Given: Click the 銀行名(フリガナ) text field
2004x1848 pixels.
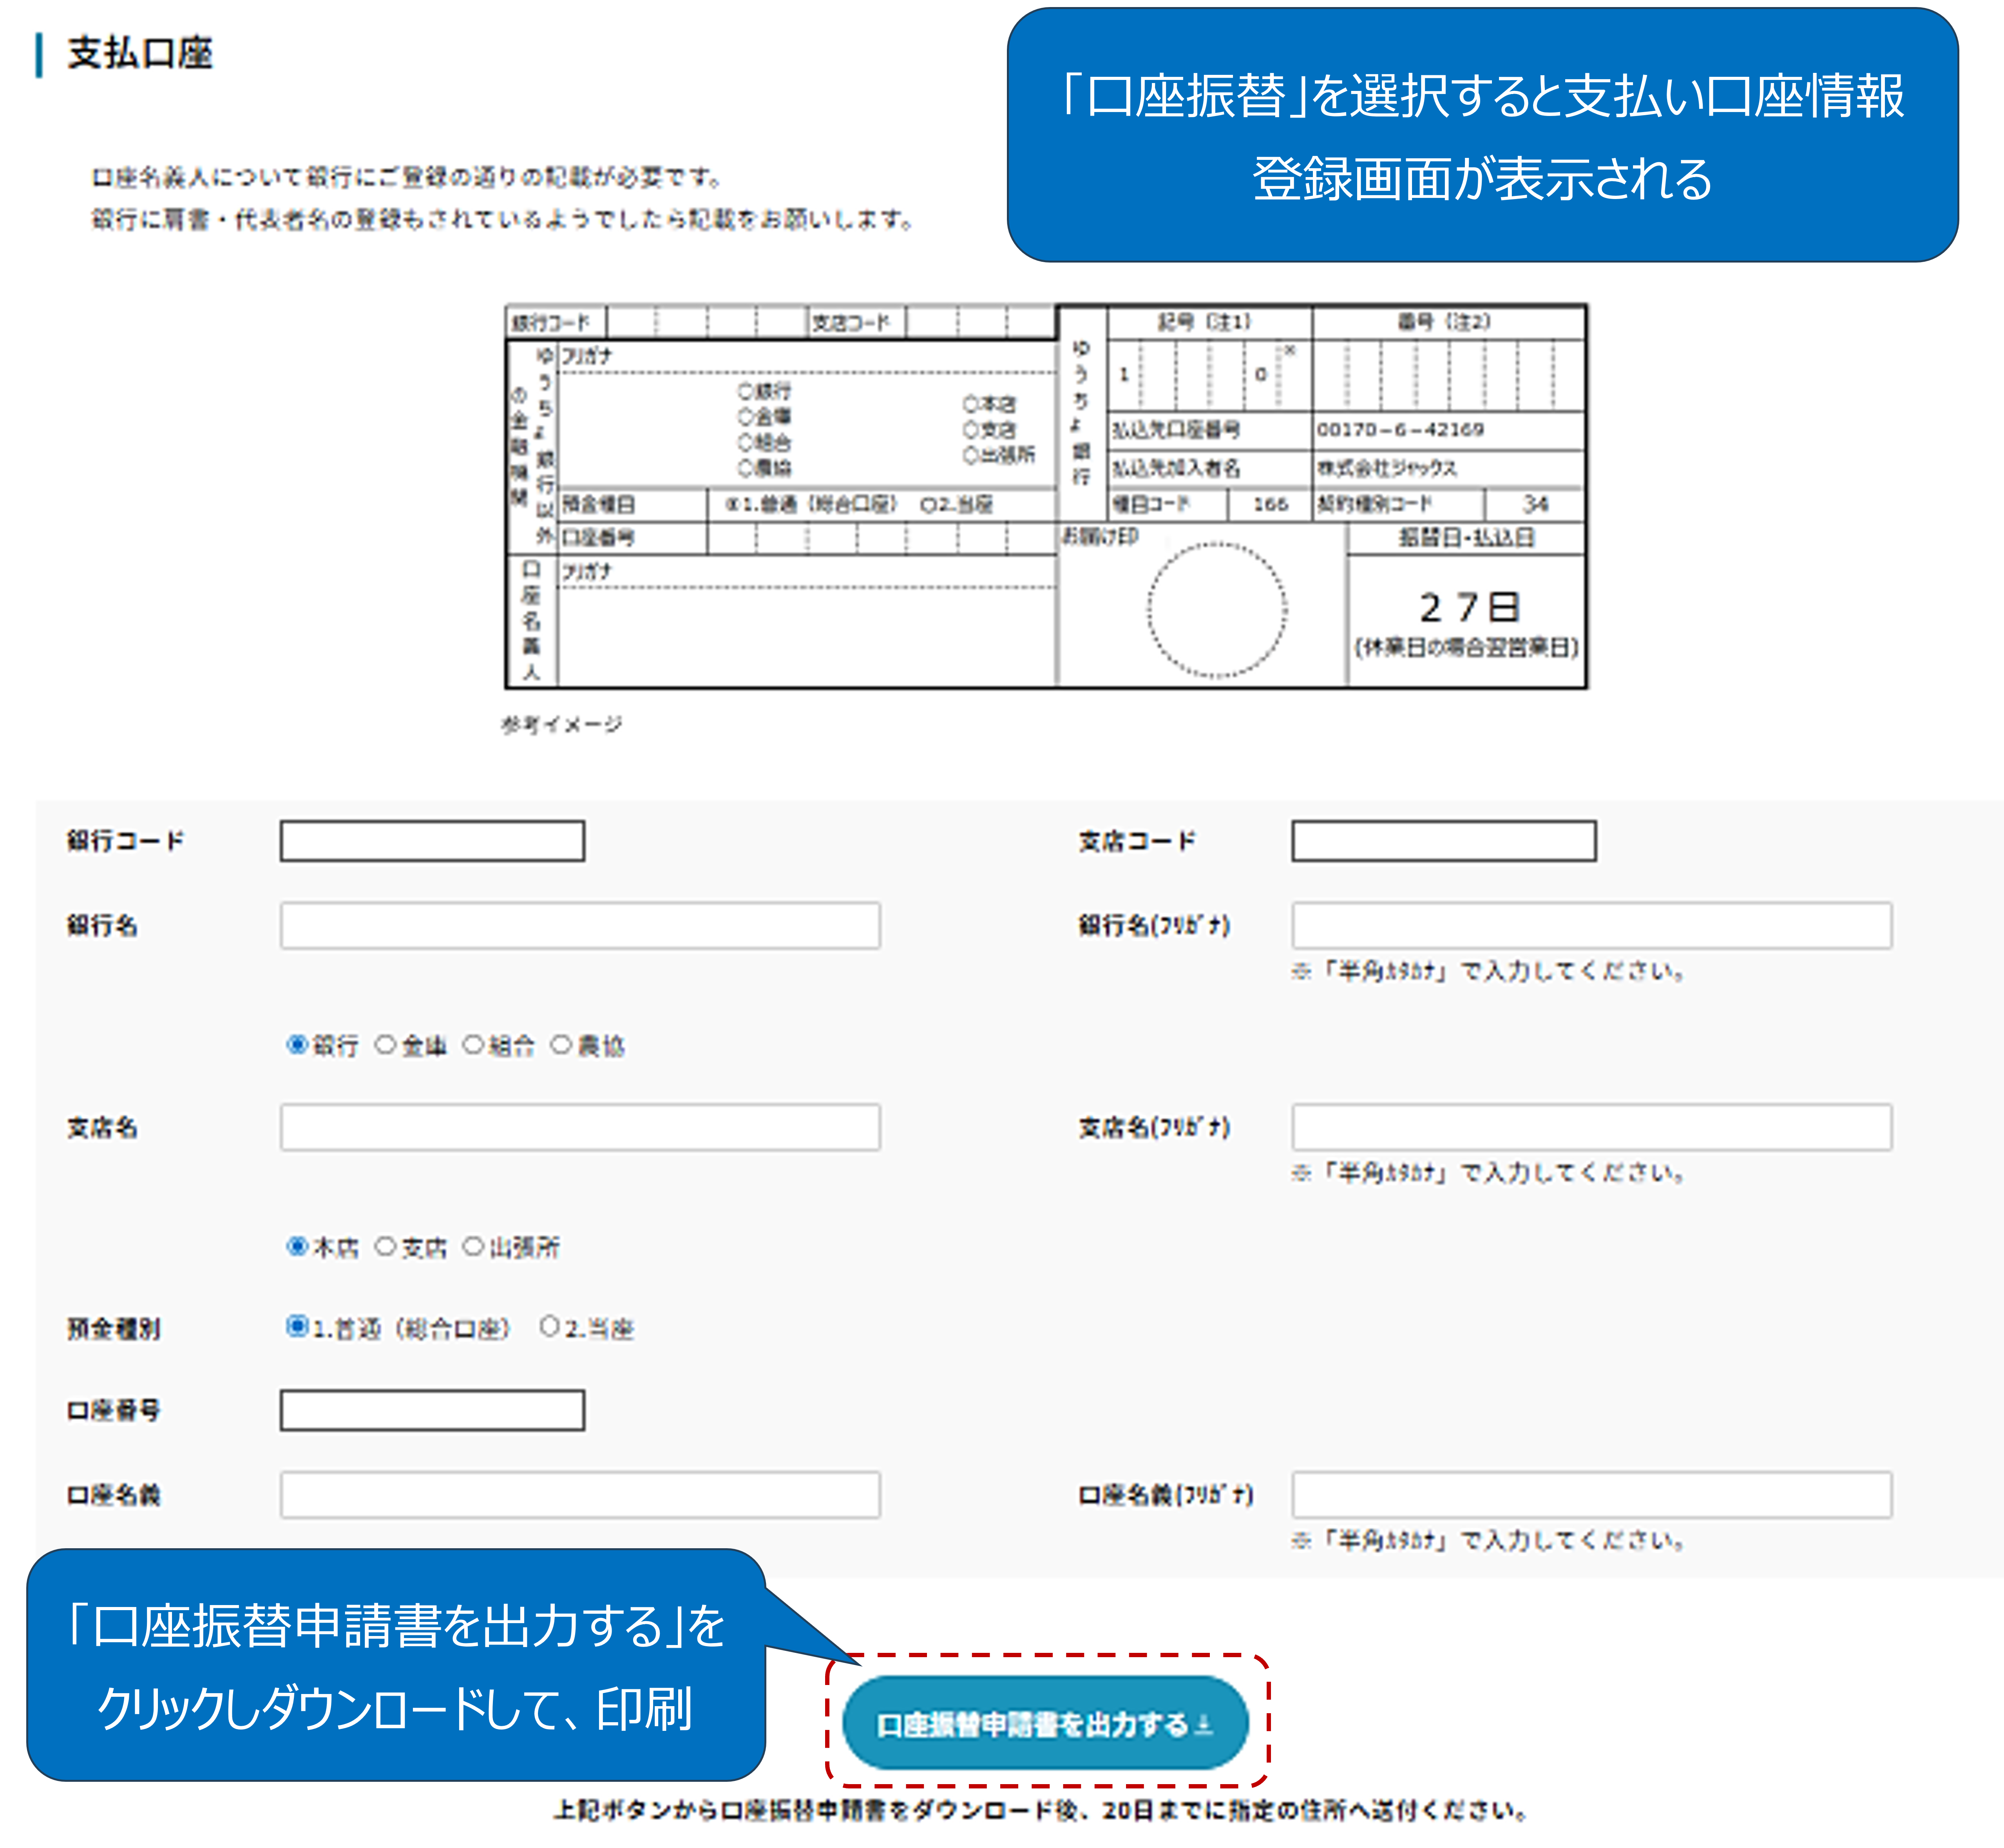Looking at the screenshot, I should 1591,925.
